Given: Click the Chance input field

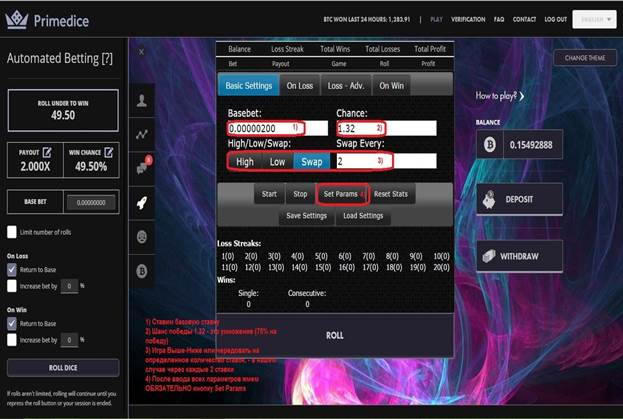Looking at the screenshot, I should (x=386, y=128).
